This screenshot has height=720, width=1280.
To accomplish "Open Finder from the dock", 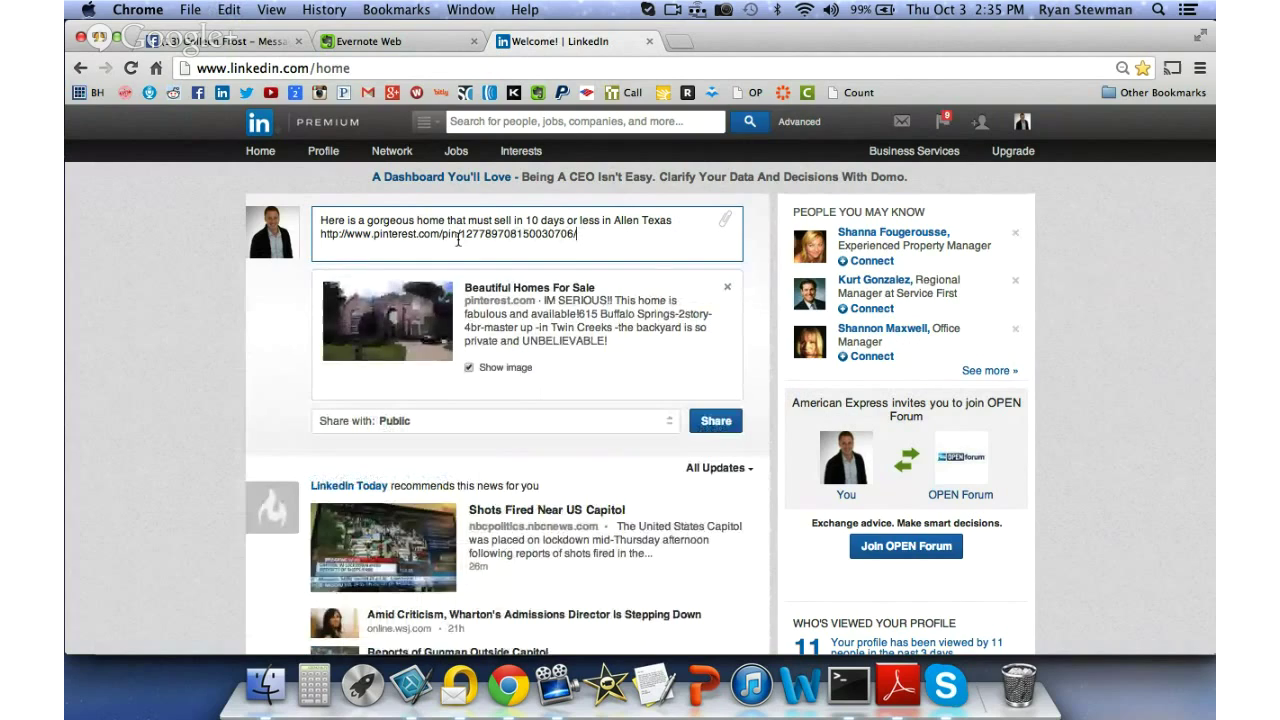I will click(265, 685).
